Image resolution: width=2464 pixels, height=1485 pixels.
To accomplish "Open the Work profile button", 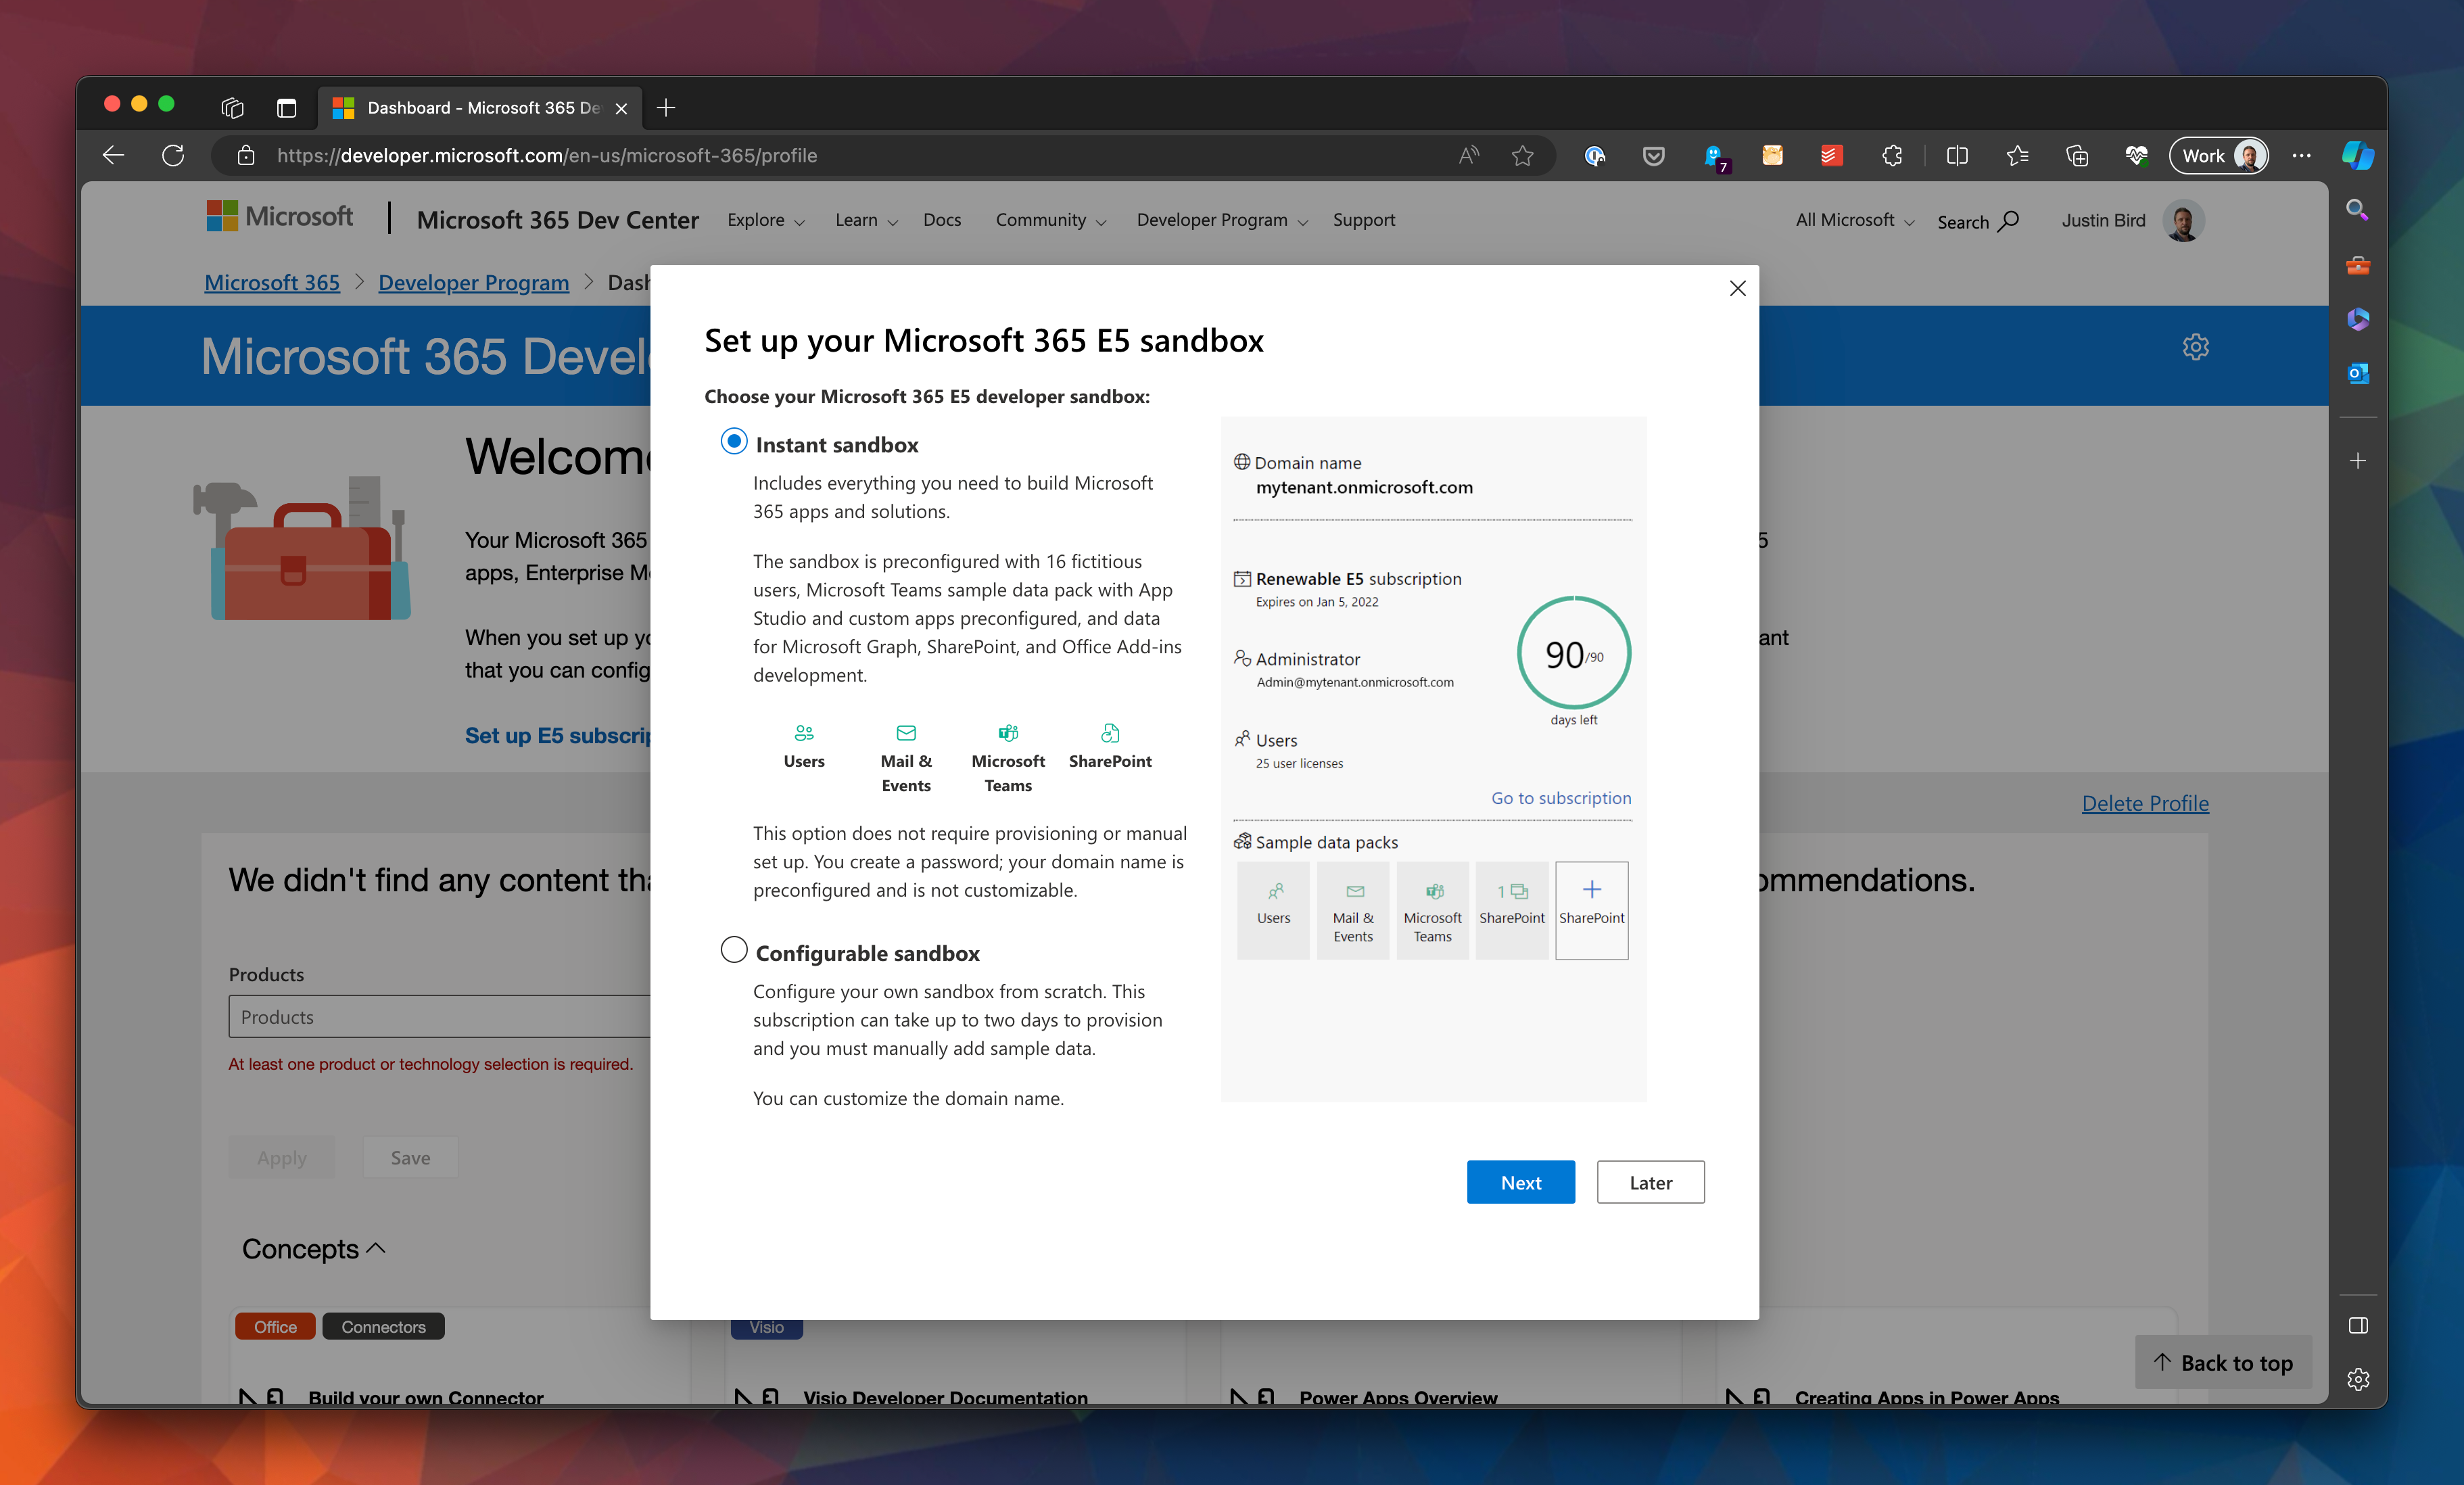I will point(2219,155).
